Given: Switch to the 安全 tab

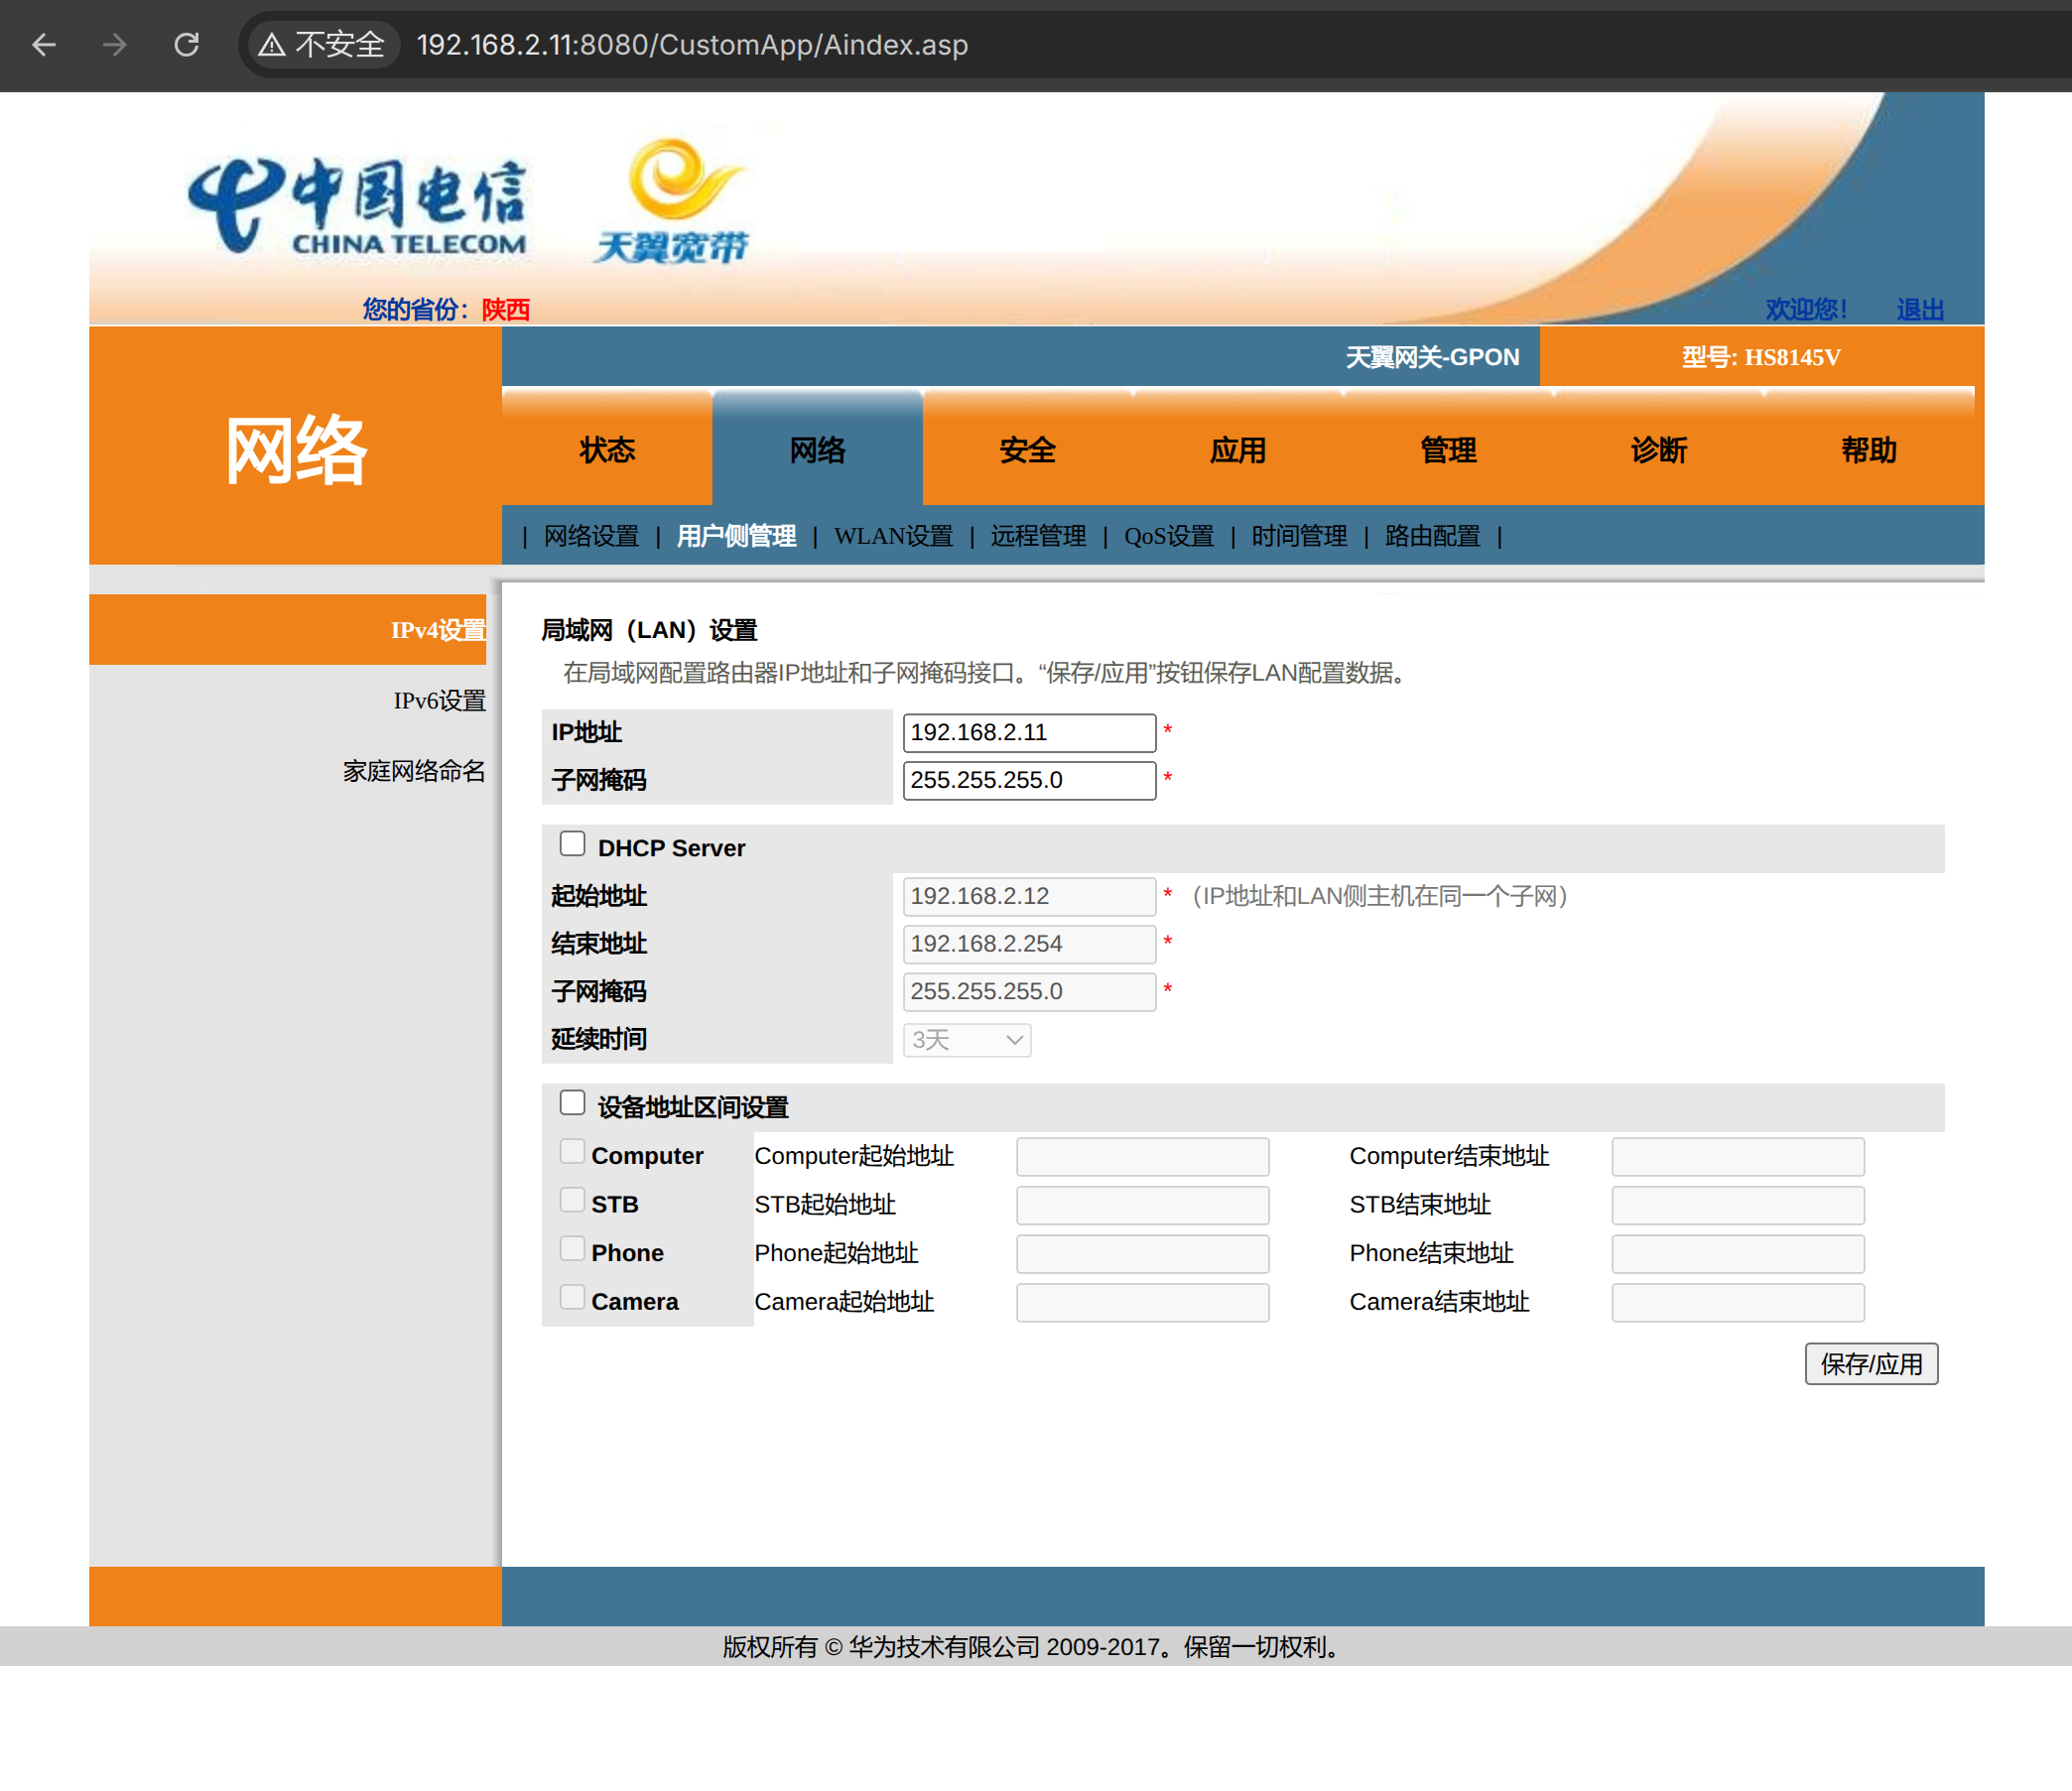Looking at the screenshot, I should click(1027, 450).
